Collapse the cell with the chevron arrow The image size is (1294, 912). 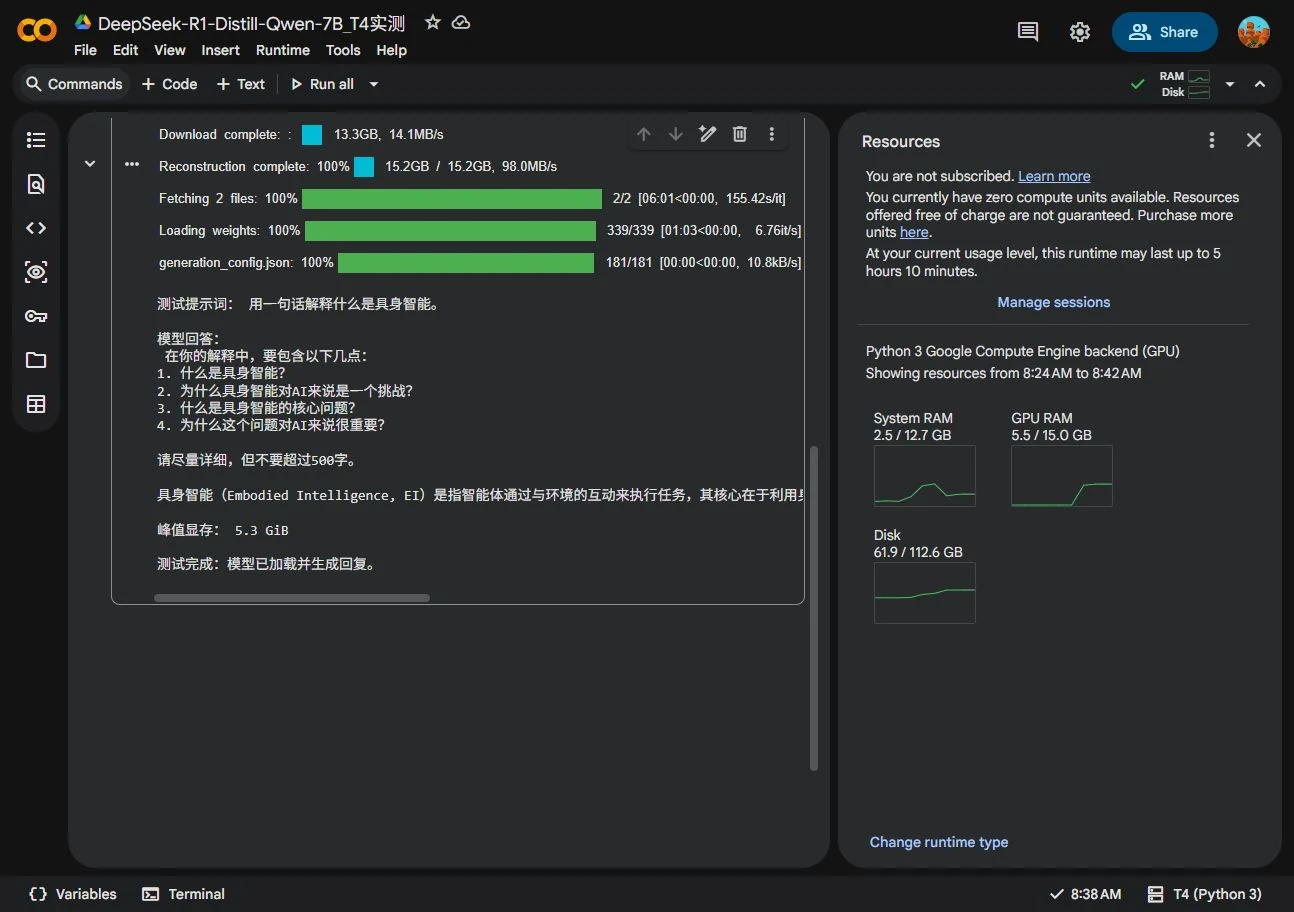point(90,164)
